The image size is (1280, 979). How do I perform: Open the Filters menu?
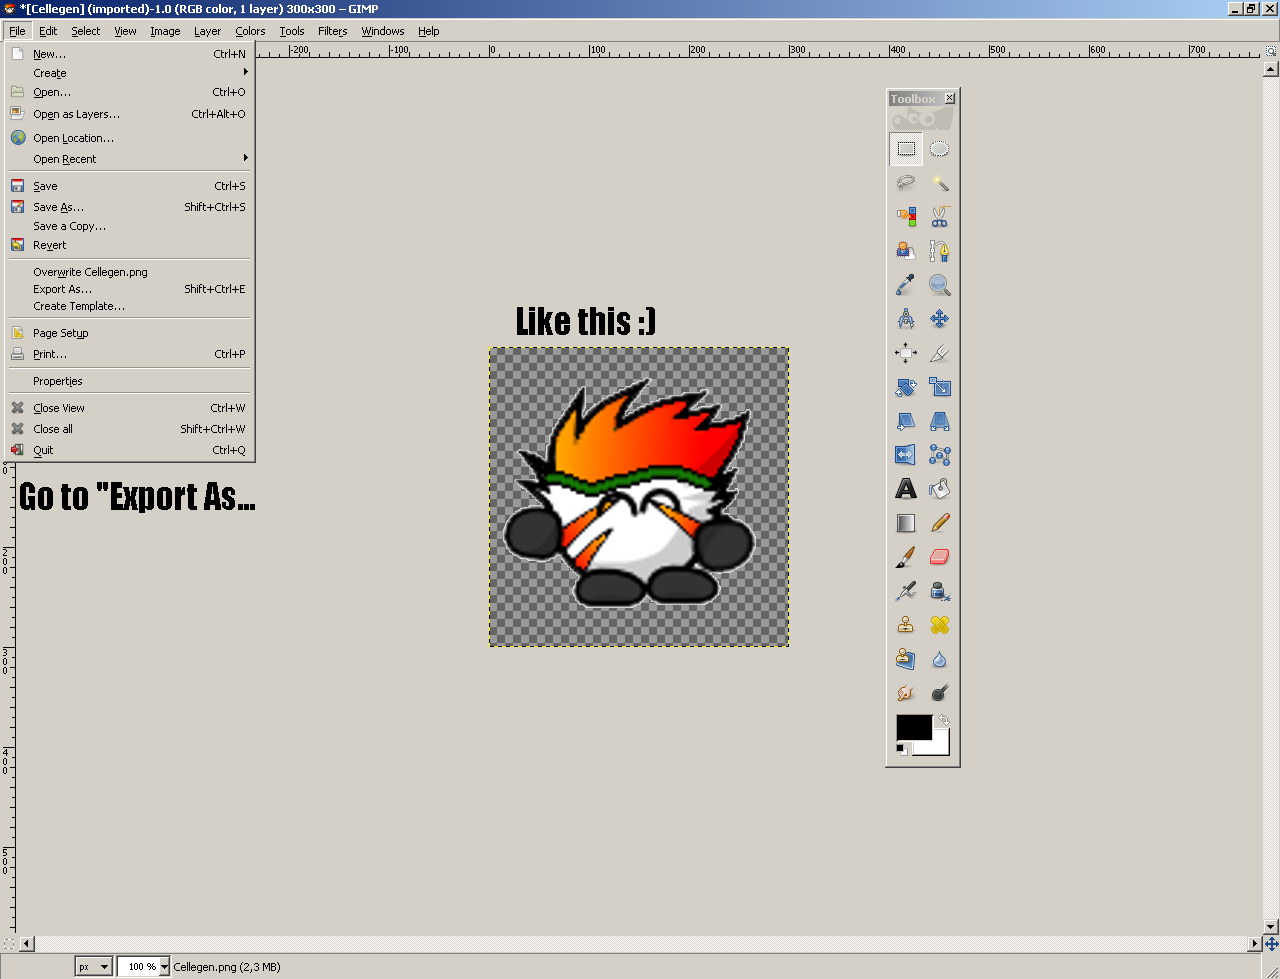[332, 31]
